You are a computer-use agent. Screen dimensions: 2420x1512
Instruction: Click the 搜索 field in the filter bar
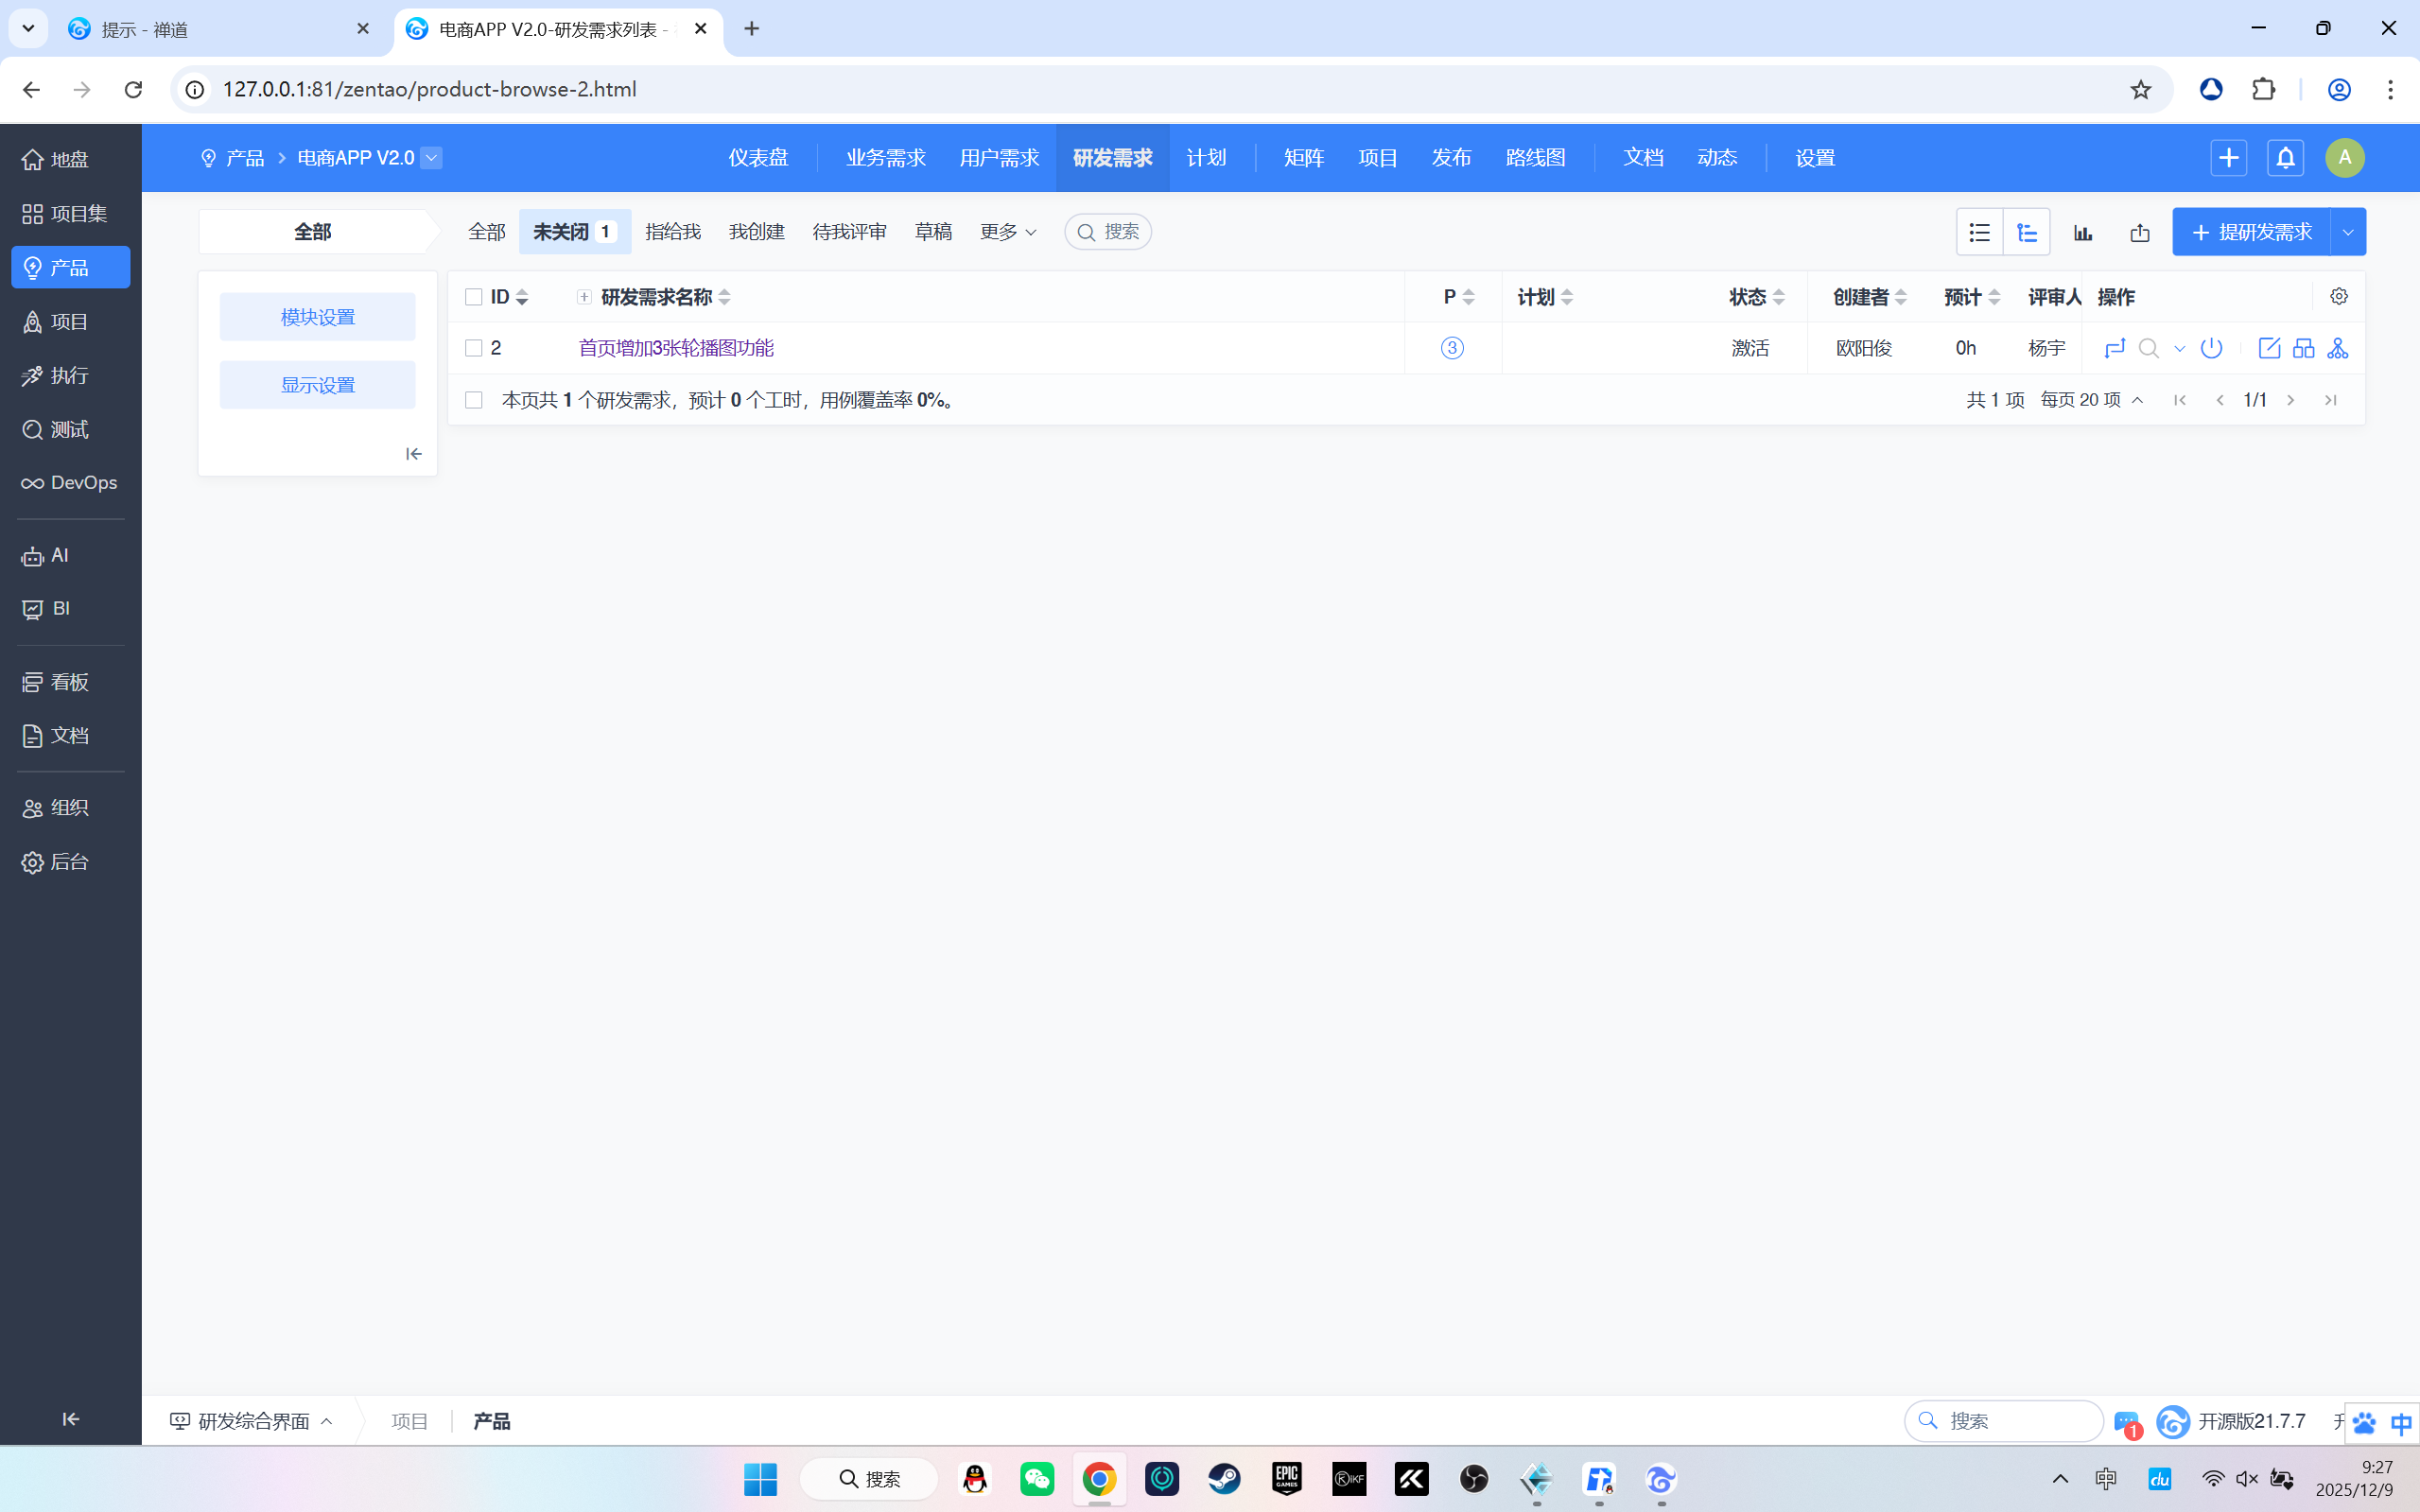click(x=1108, y=232)
